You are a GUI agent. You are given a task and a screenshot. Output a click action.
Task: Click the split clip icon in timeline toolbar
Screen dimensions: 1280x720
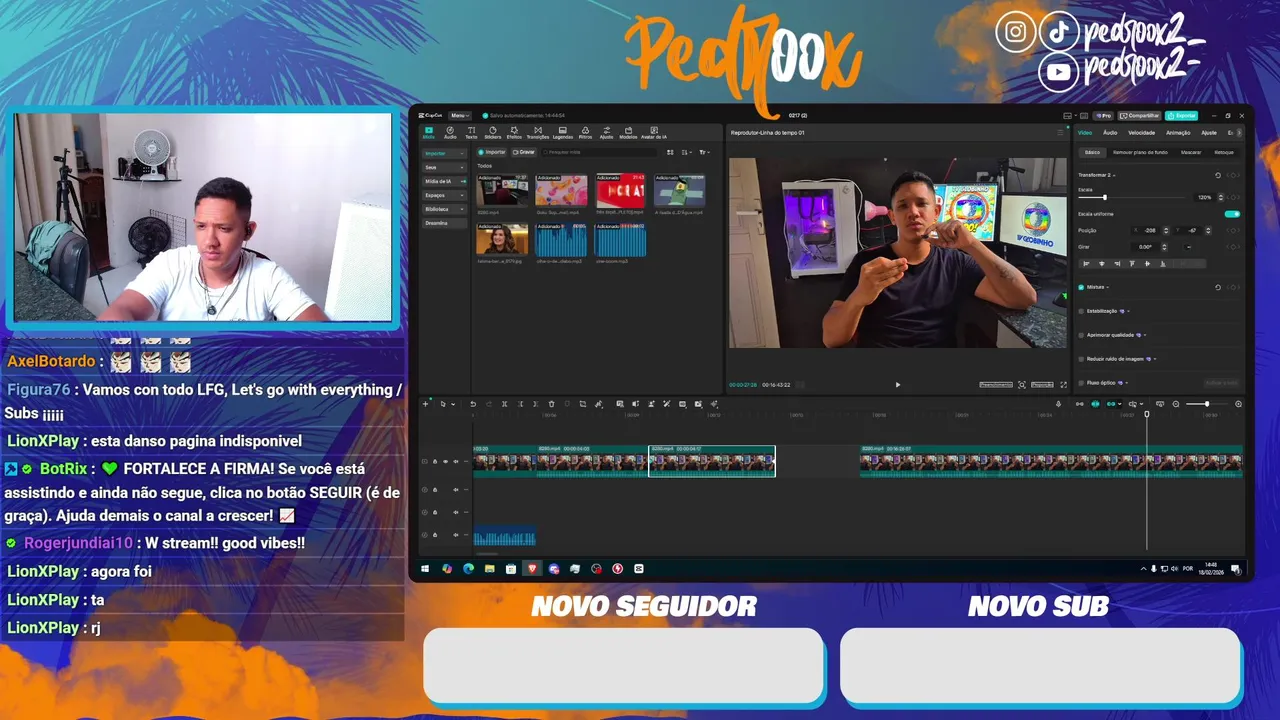point(505,404)
